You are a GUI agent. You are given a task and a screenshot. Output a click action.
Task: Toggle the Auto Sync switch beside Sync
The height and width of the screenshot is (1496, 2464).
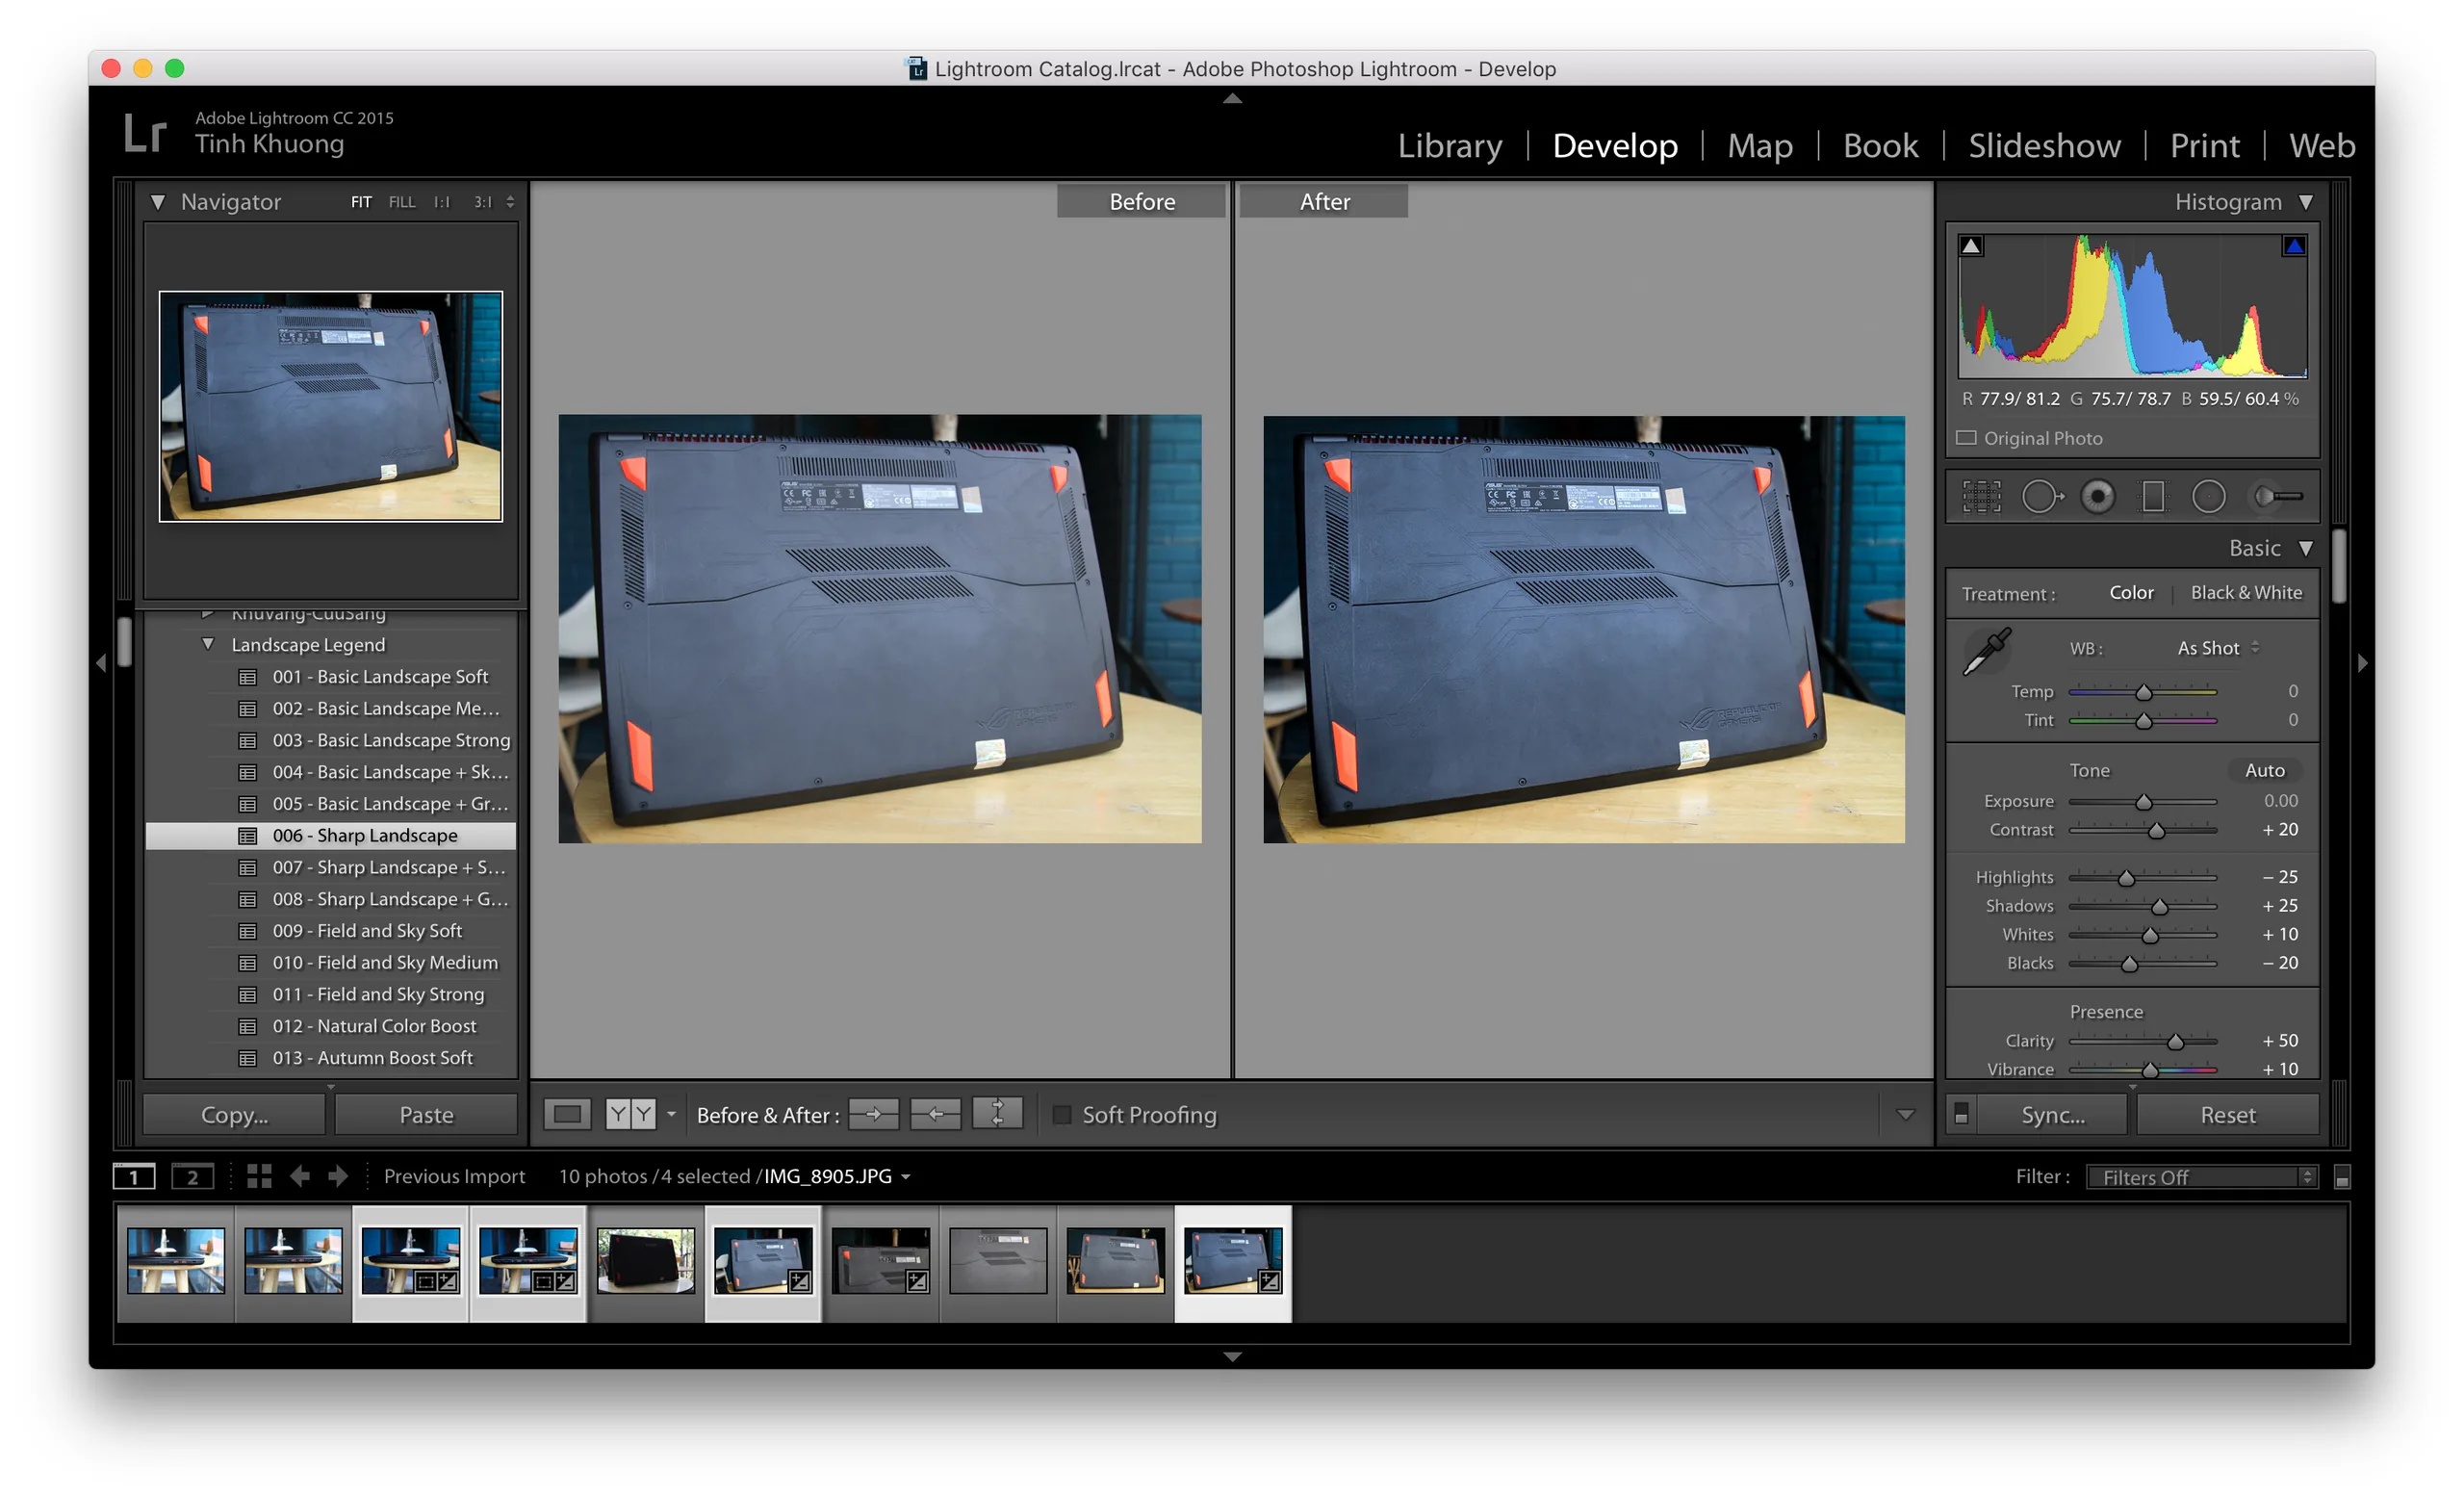pyautogui.click(x=1961, y=1114)
